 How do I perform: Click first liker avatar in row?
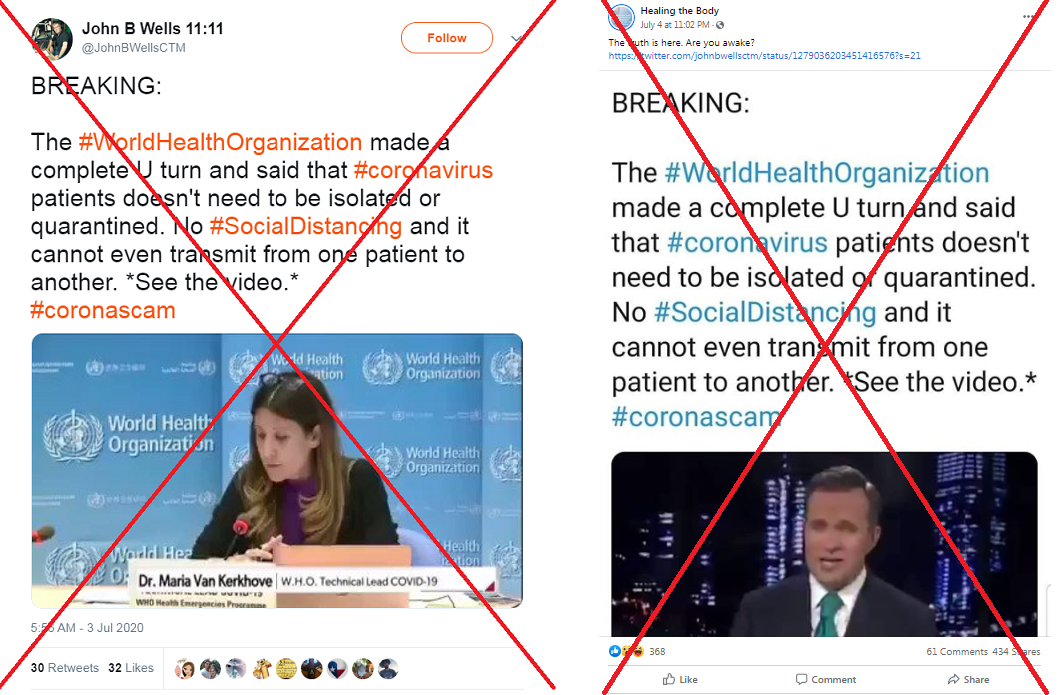tap(184, 669)
